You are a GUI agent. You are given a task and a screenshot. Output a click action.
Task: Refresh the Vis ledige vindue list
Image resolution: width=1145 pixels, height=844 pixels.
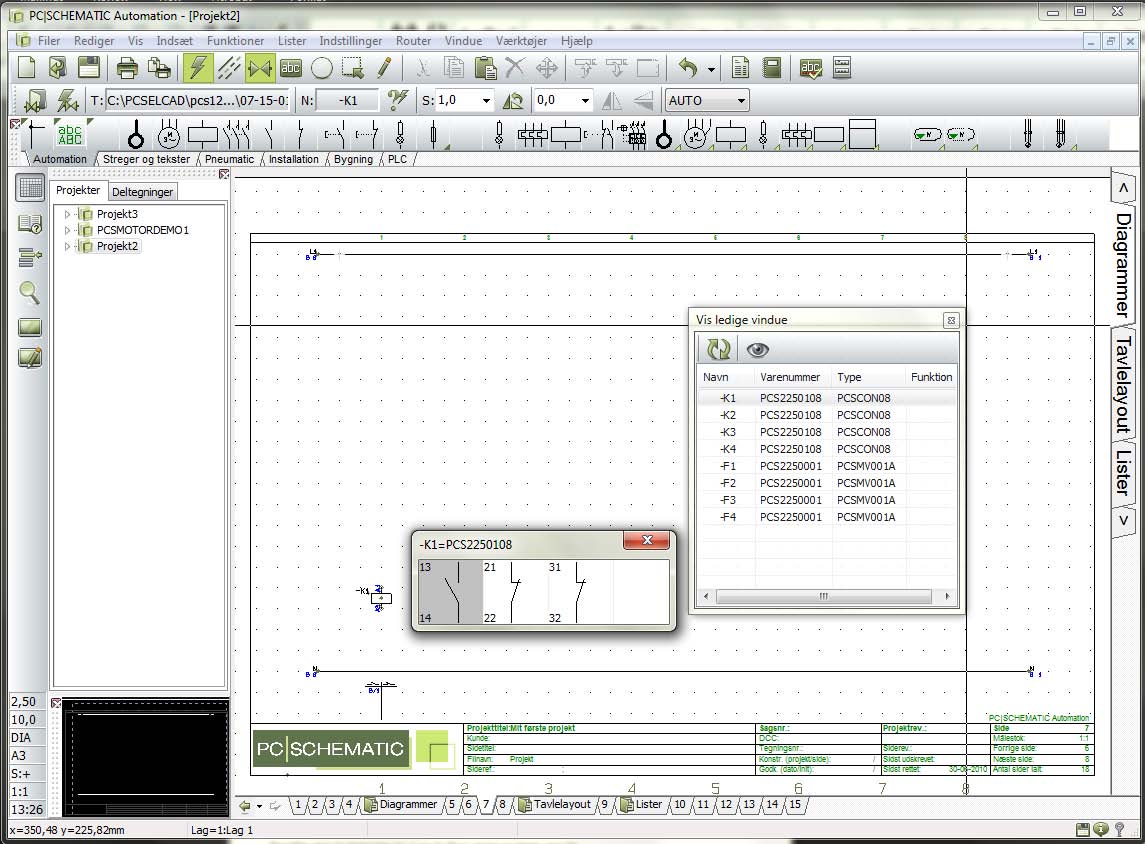718,350
